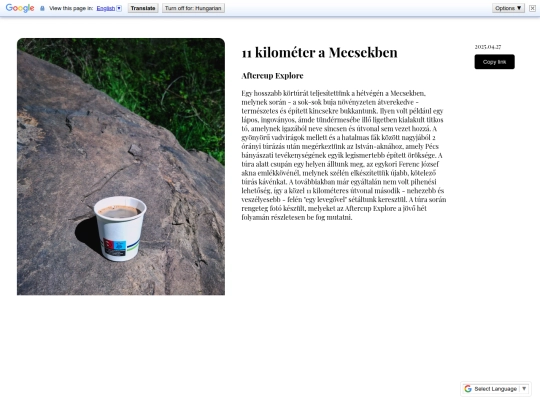Click the Google logo in translate bar

(x=20, y=8)
